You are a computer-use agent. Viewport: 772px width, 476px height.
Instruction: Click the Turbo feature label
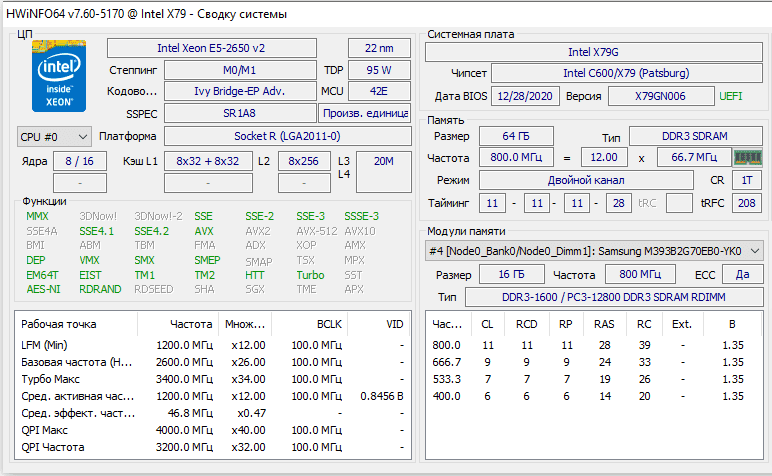310,275
